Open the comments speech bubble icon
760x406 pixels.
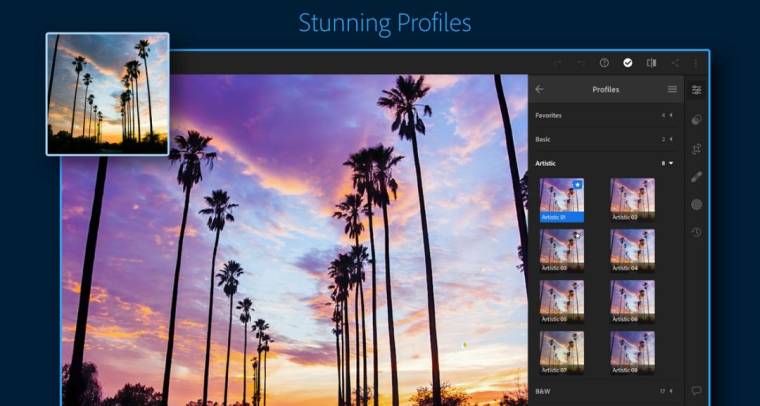pyautogui.click(x=697, y=390)
